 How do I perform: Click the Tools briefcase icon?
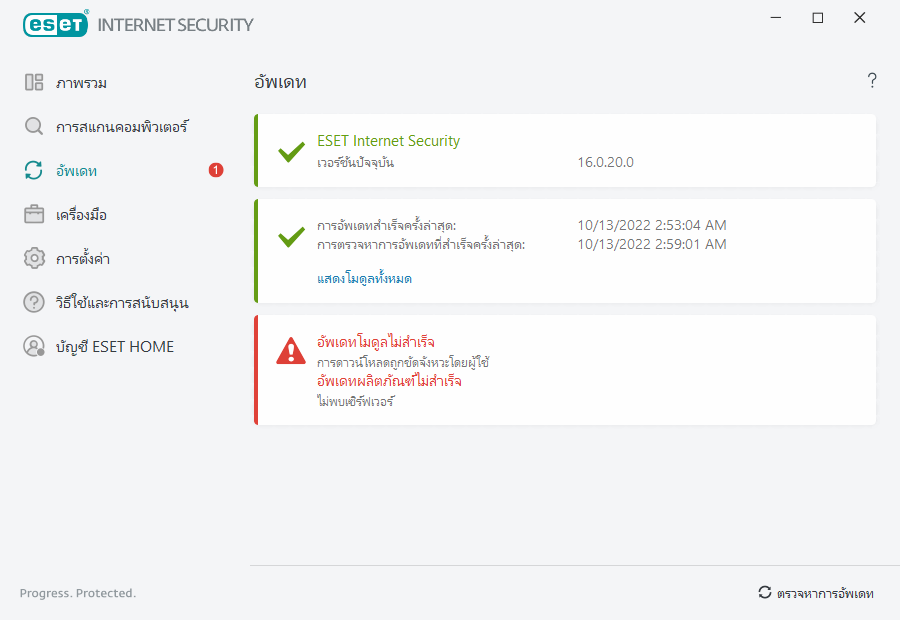pyautogui.click(x=34, y=215)
